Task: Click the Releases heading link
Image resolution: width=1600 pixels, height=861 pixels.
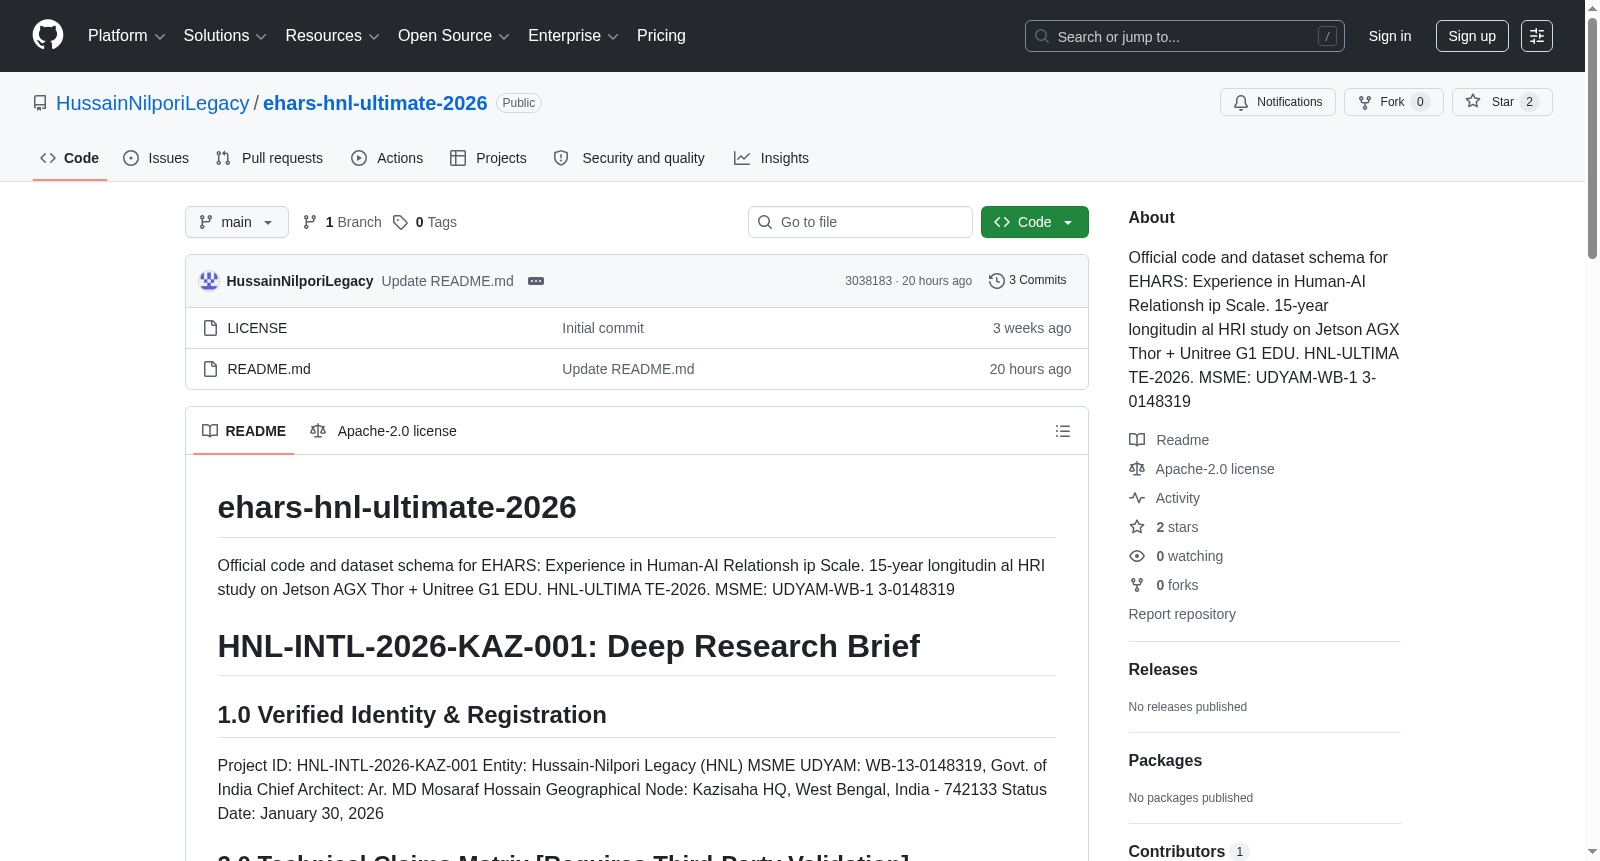Action: 1163,670
